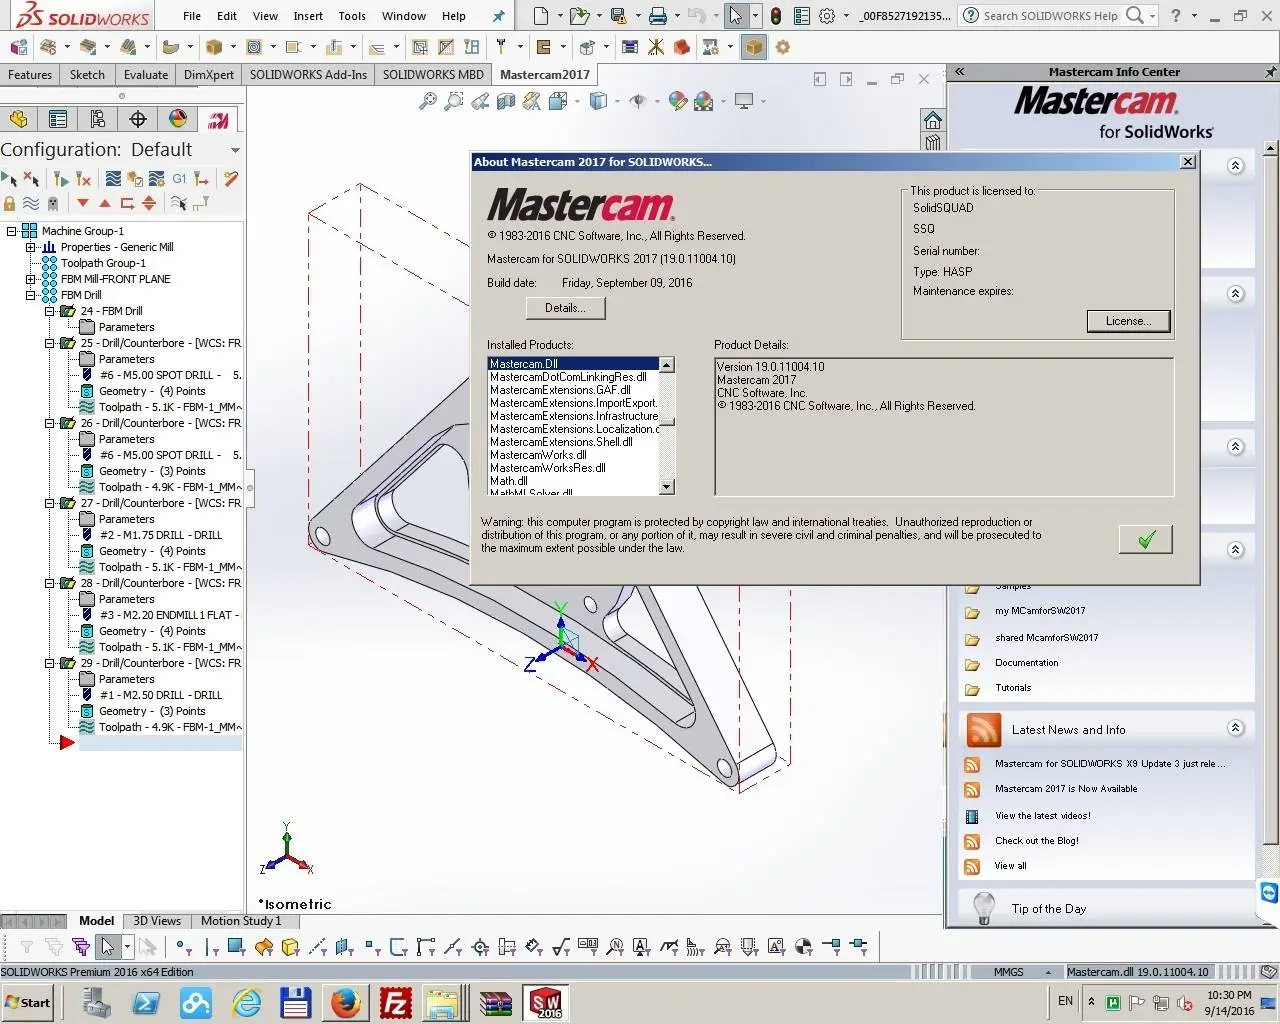
Task: Click the EN language indicator in system tray
Action: pyautogui.click(x=1065, y=1001)
